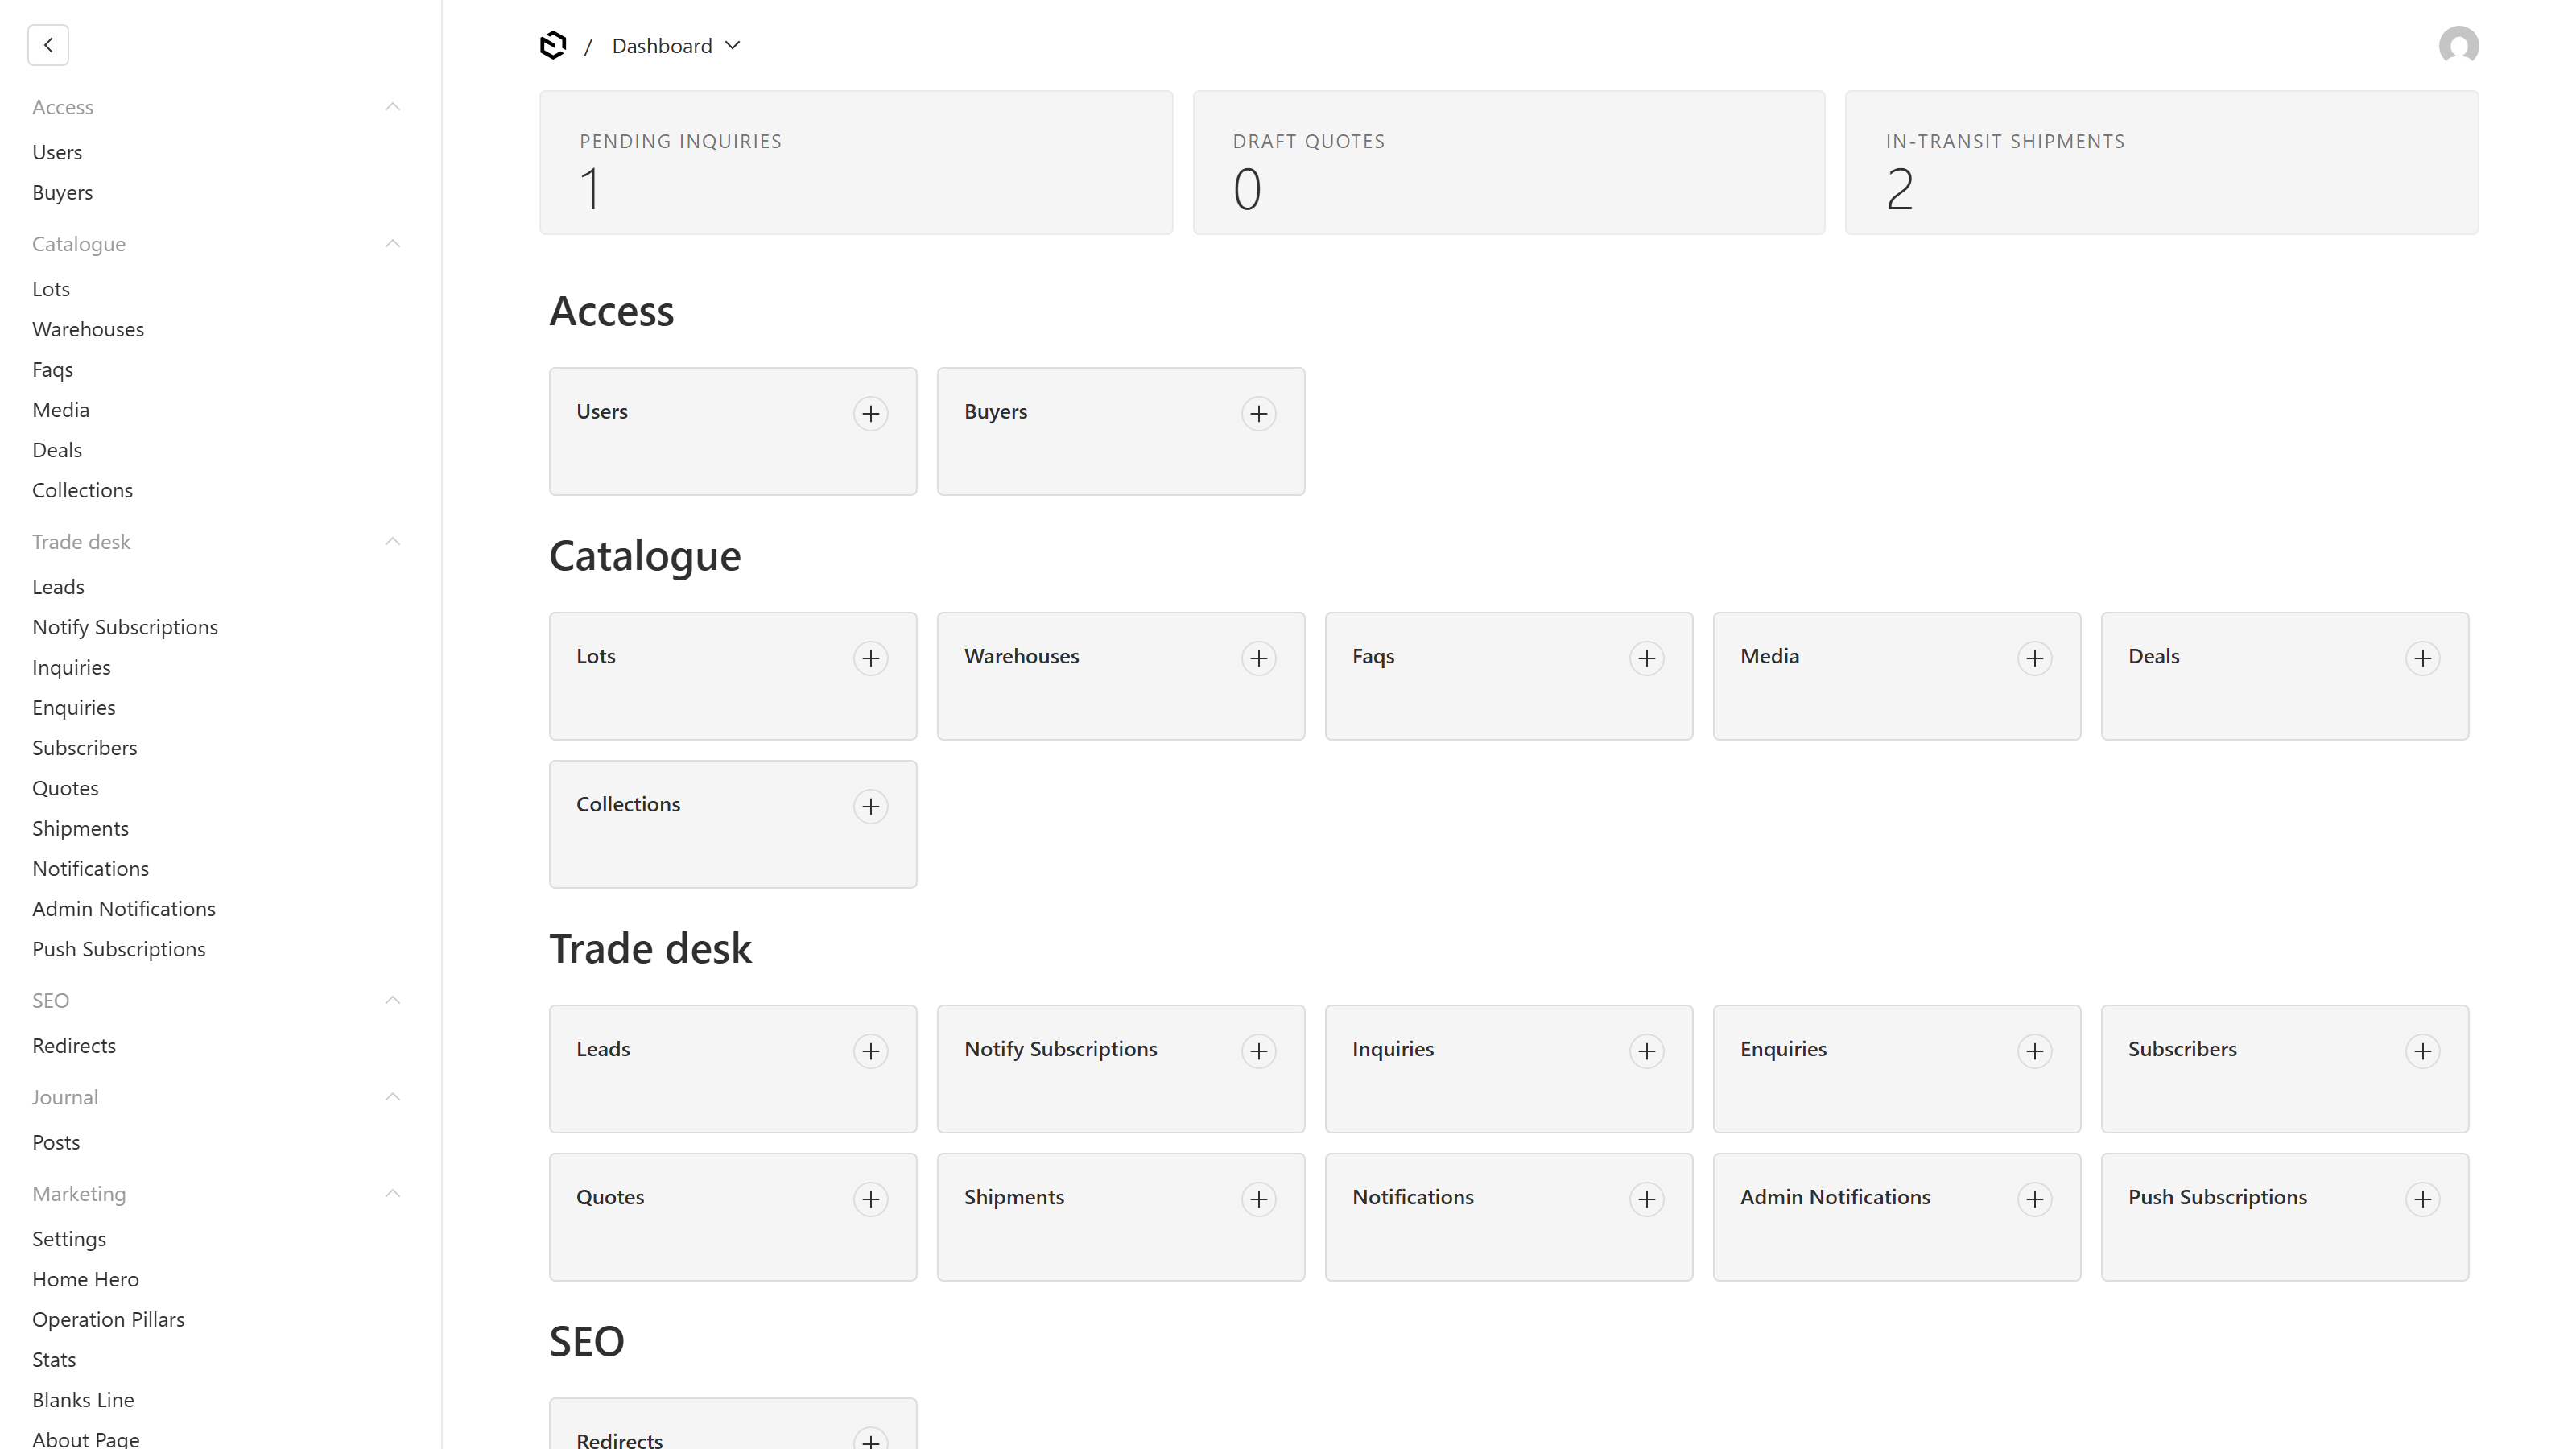Add a new Warehouse with plus icon
Image resolution: width=2576 pixels, height=1449 pixels.
coord(1259,658)
